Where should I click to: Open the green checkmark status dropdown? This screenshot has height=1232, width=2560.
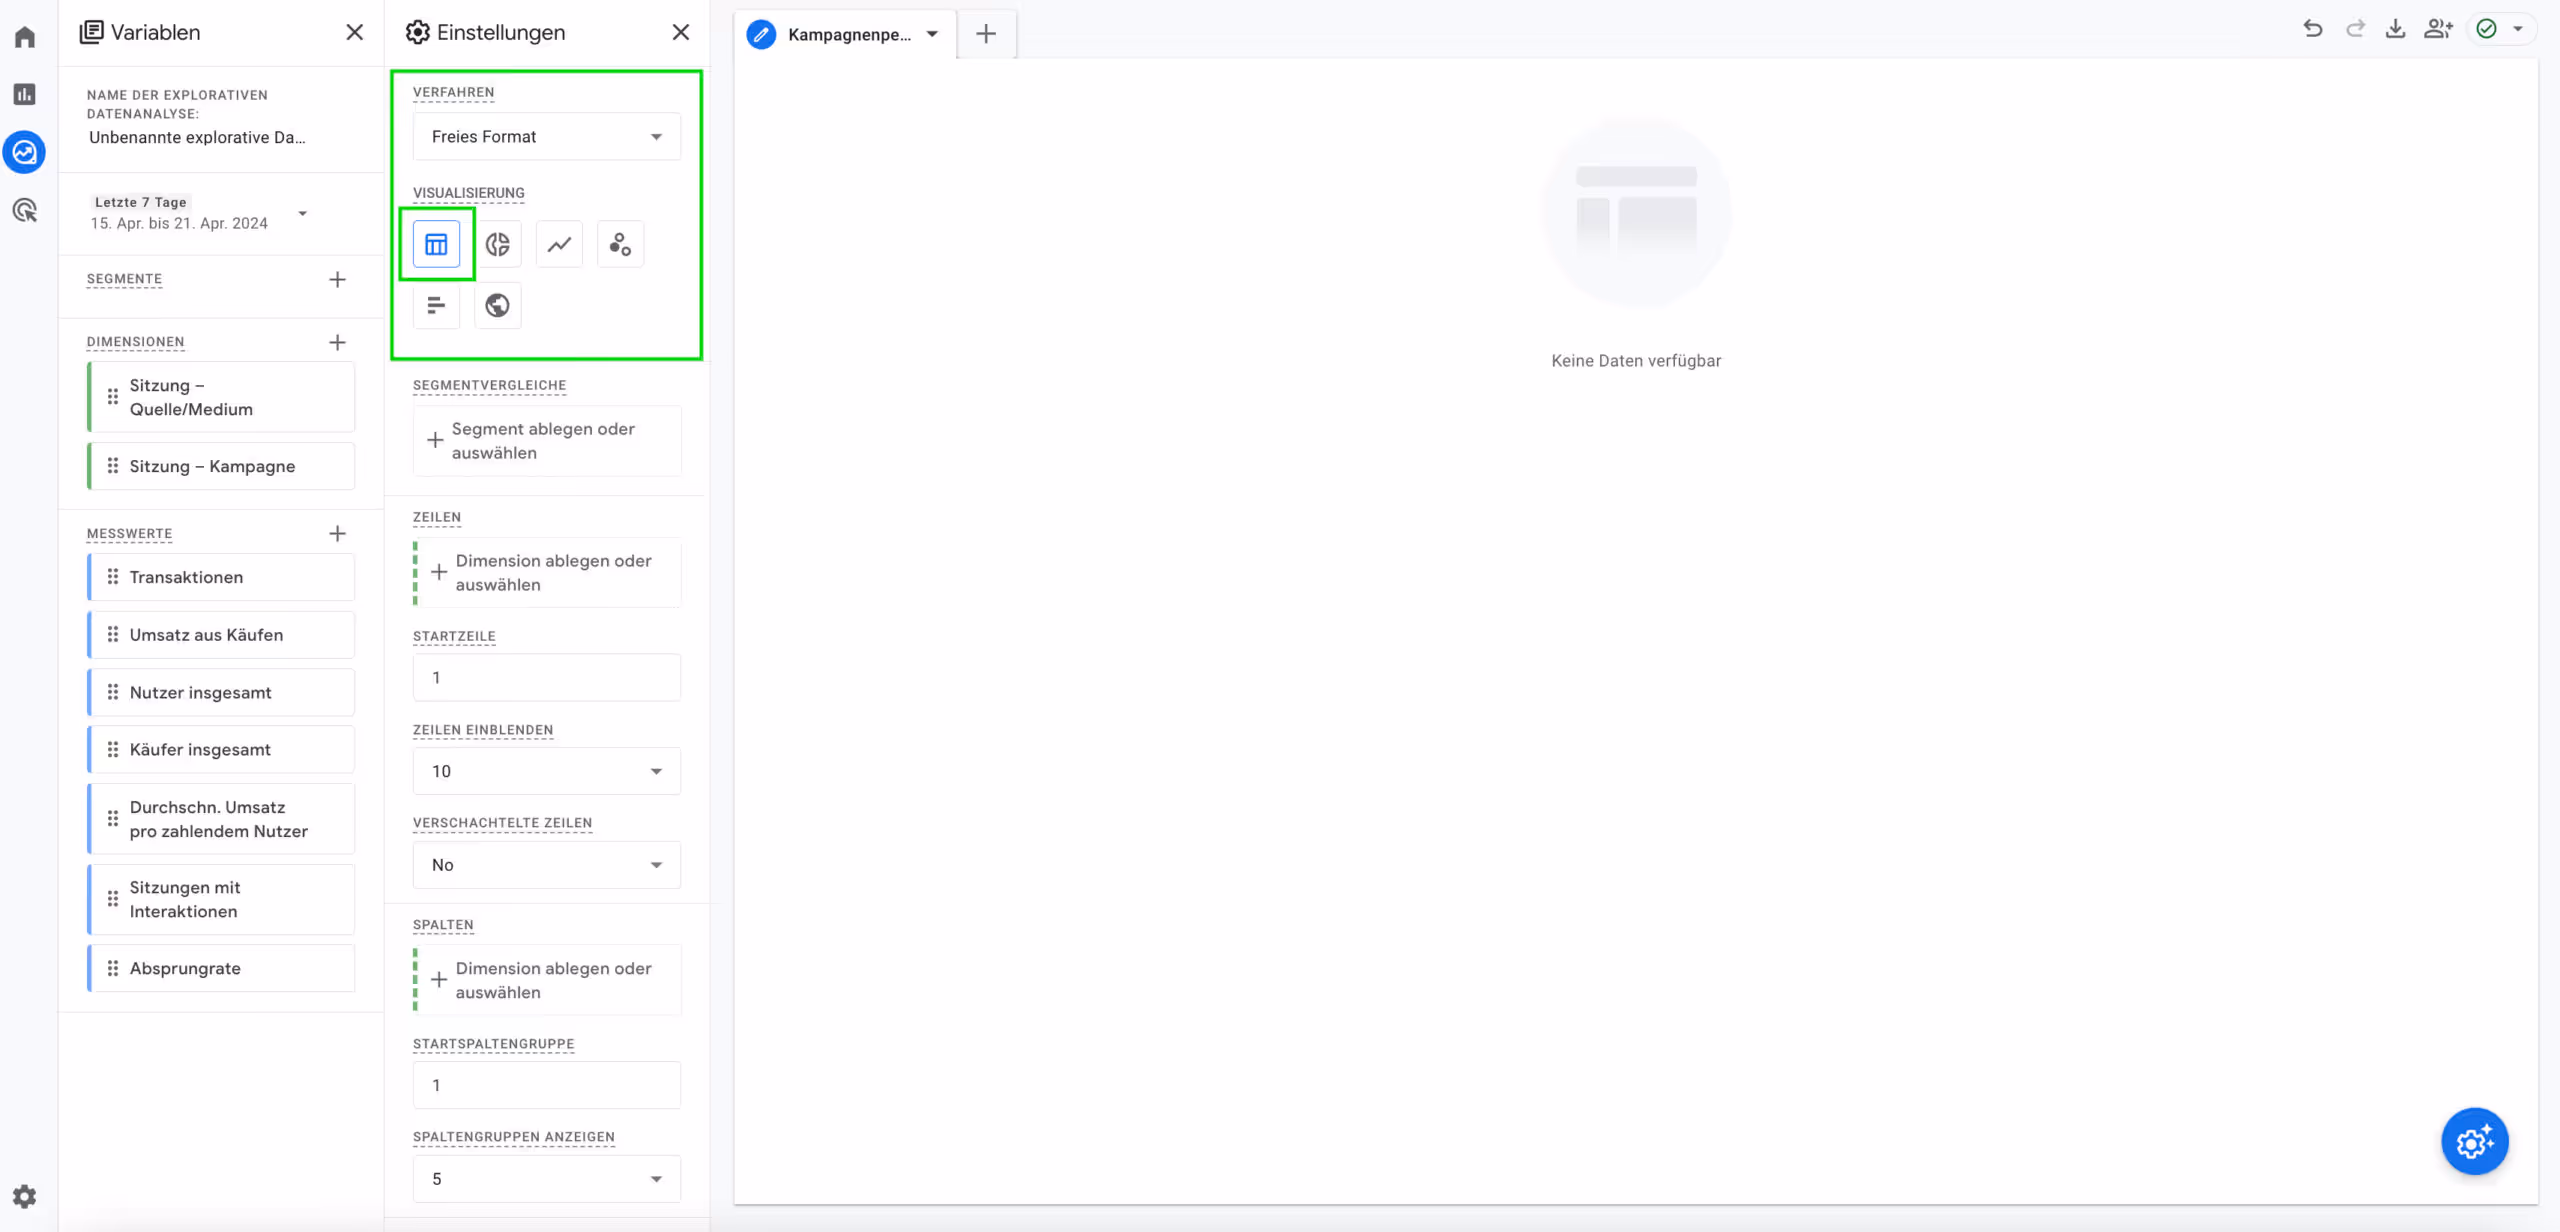click(x=2500, y=29)
